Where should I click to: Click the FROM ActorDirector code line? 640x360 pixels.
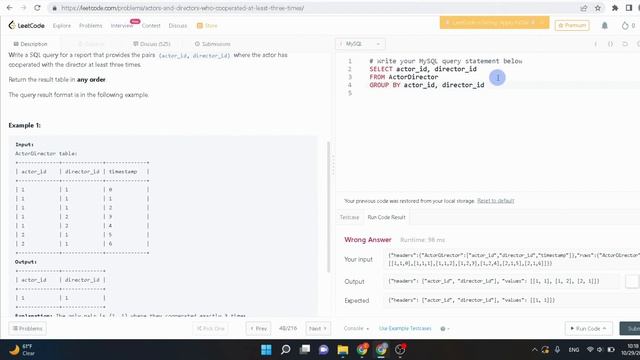point(404,77)
